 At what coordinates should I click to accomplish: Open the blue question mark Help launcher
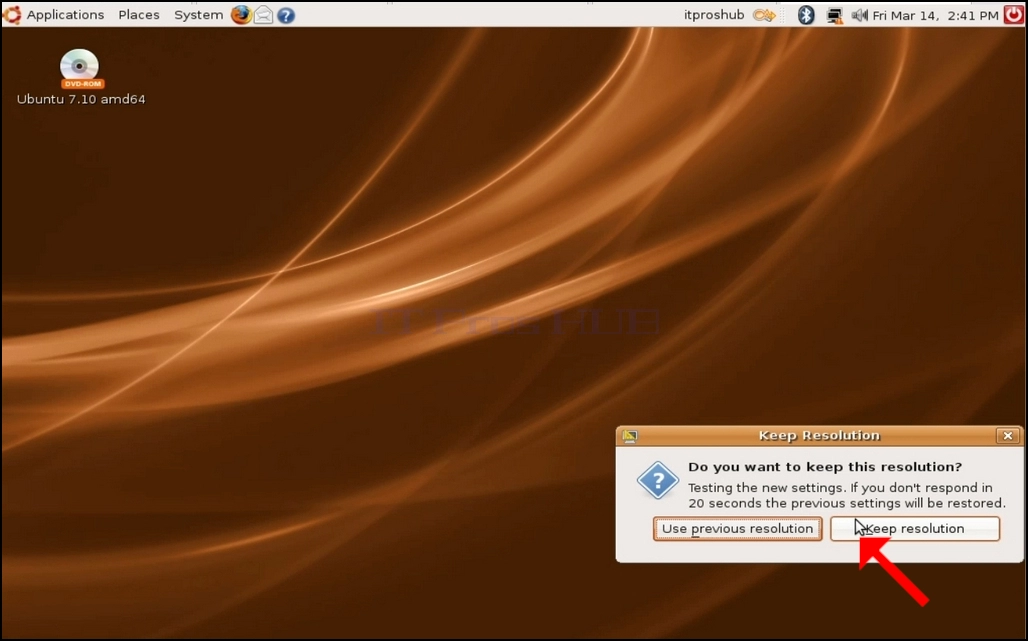[x=286, y=14]
